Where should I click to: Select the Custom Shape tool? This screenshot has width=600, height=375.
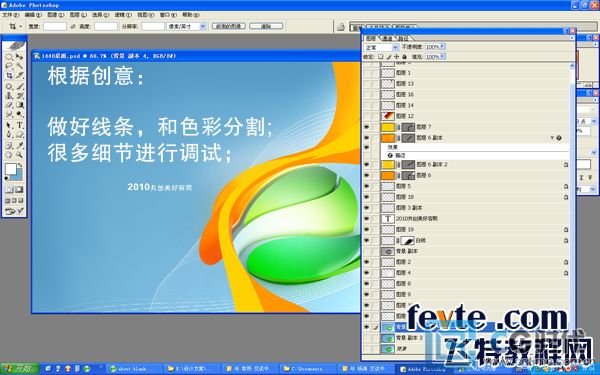pyautogui.click(x=20, y=134)
